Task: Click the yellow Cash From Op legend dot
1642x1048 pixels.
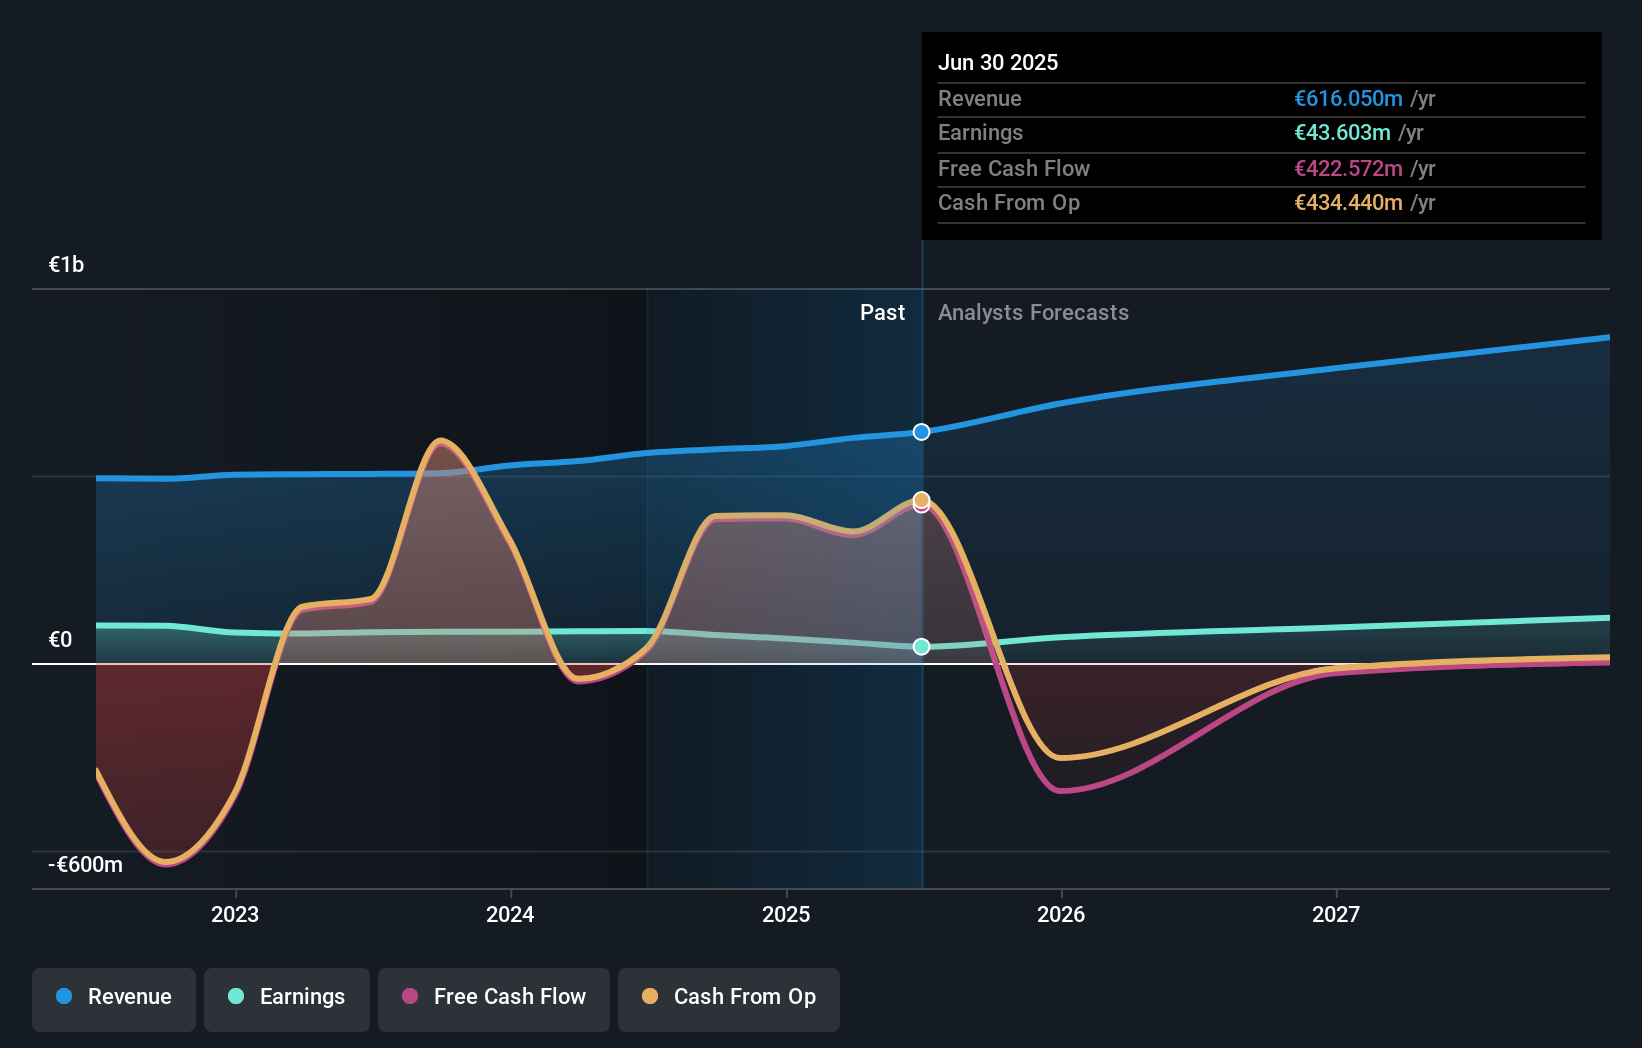Action: pos(651,997)
